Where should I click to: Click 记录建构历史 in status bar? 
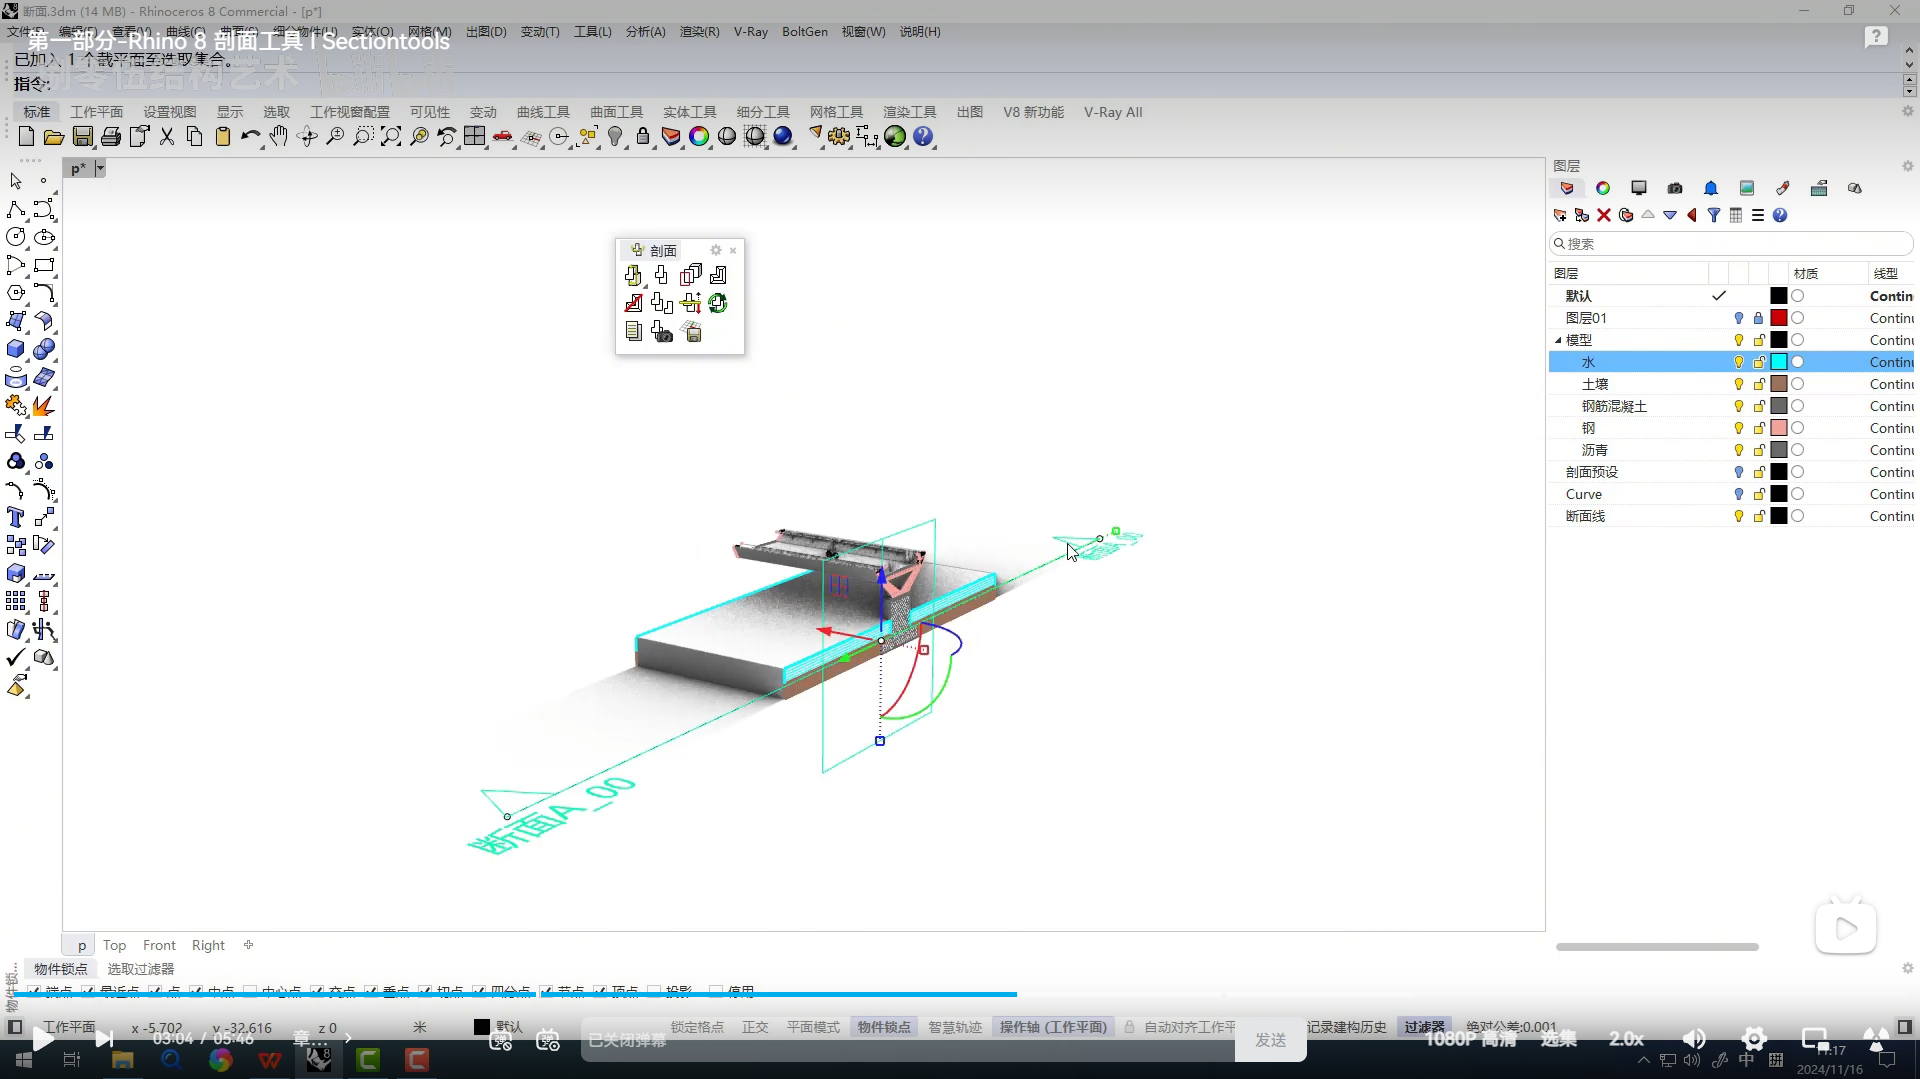point(1347,1027)
